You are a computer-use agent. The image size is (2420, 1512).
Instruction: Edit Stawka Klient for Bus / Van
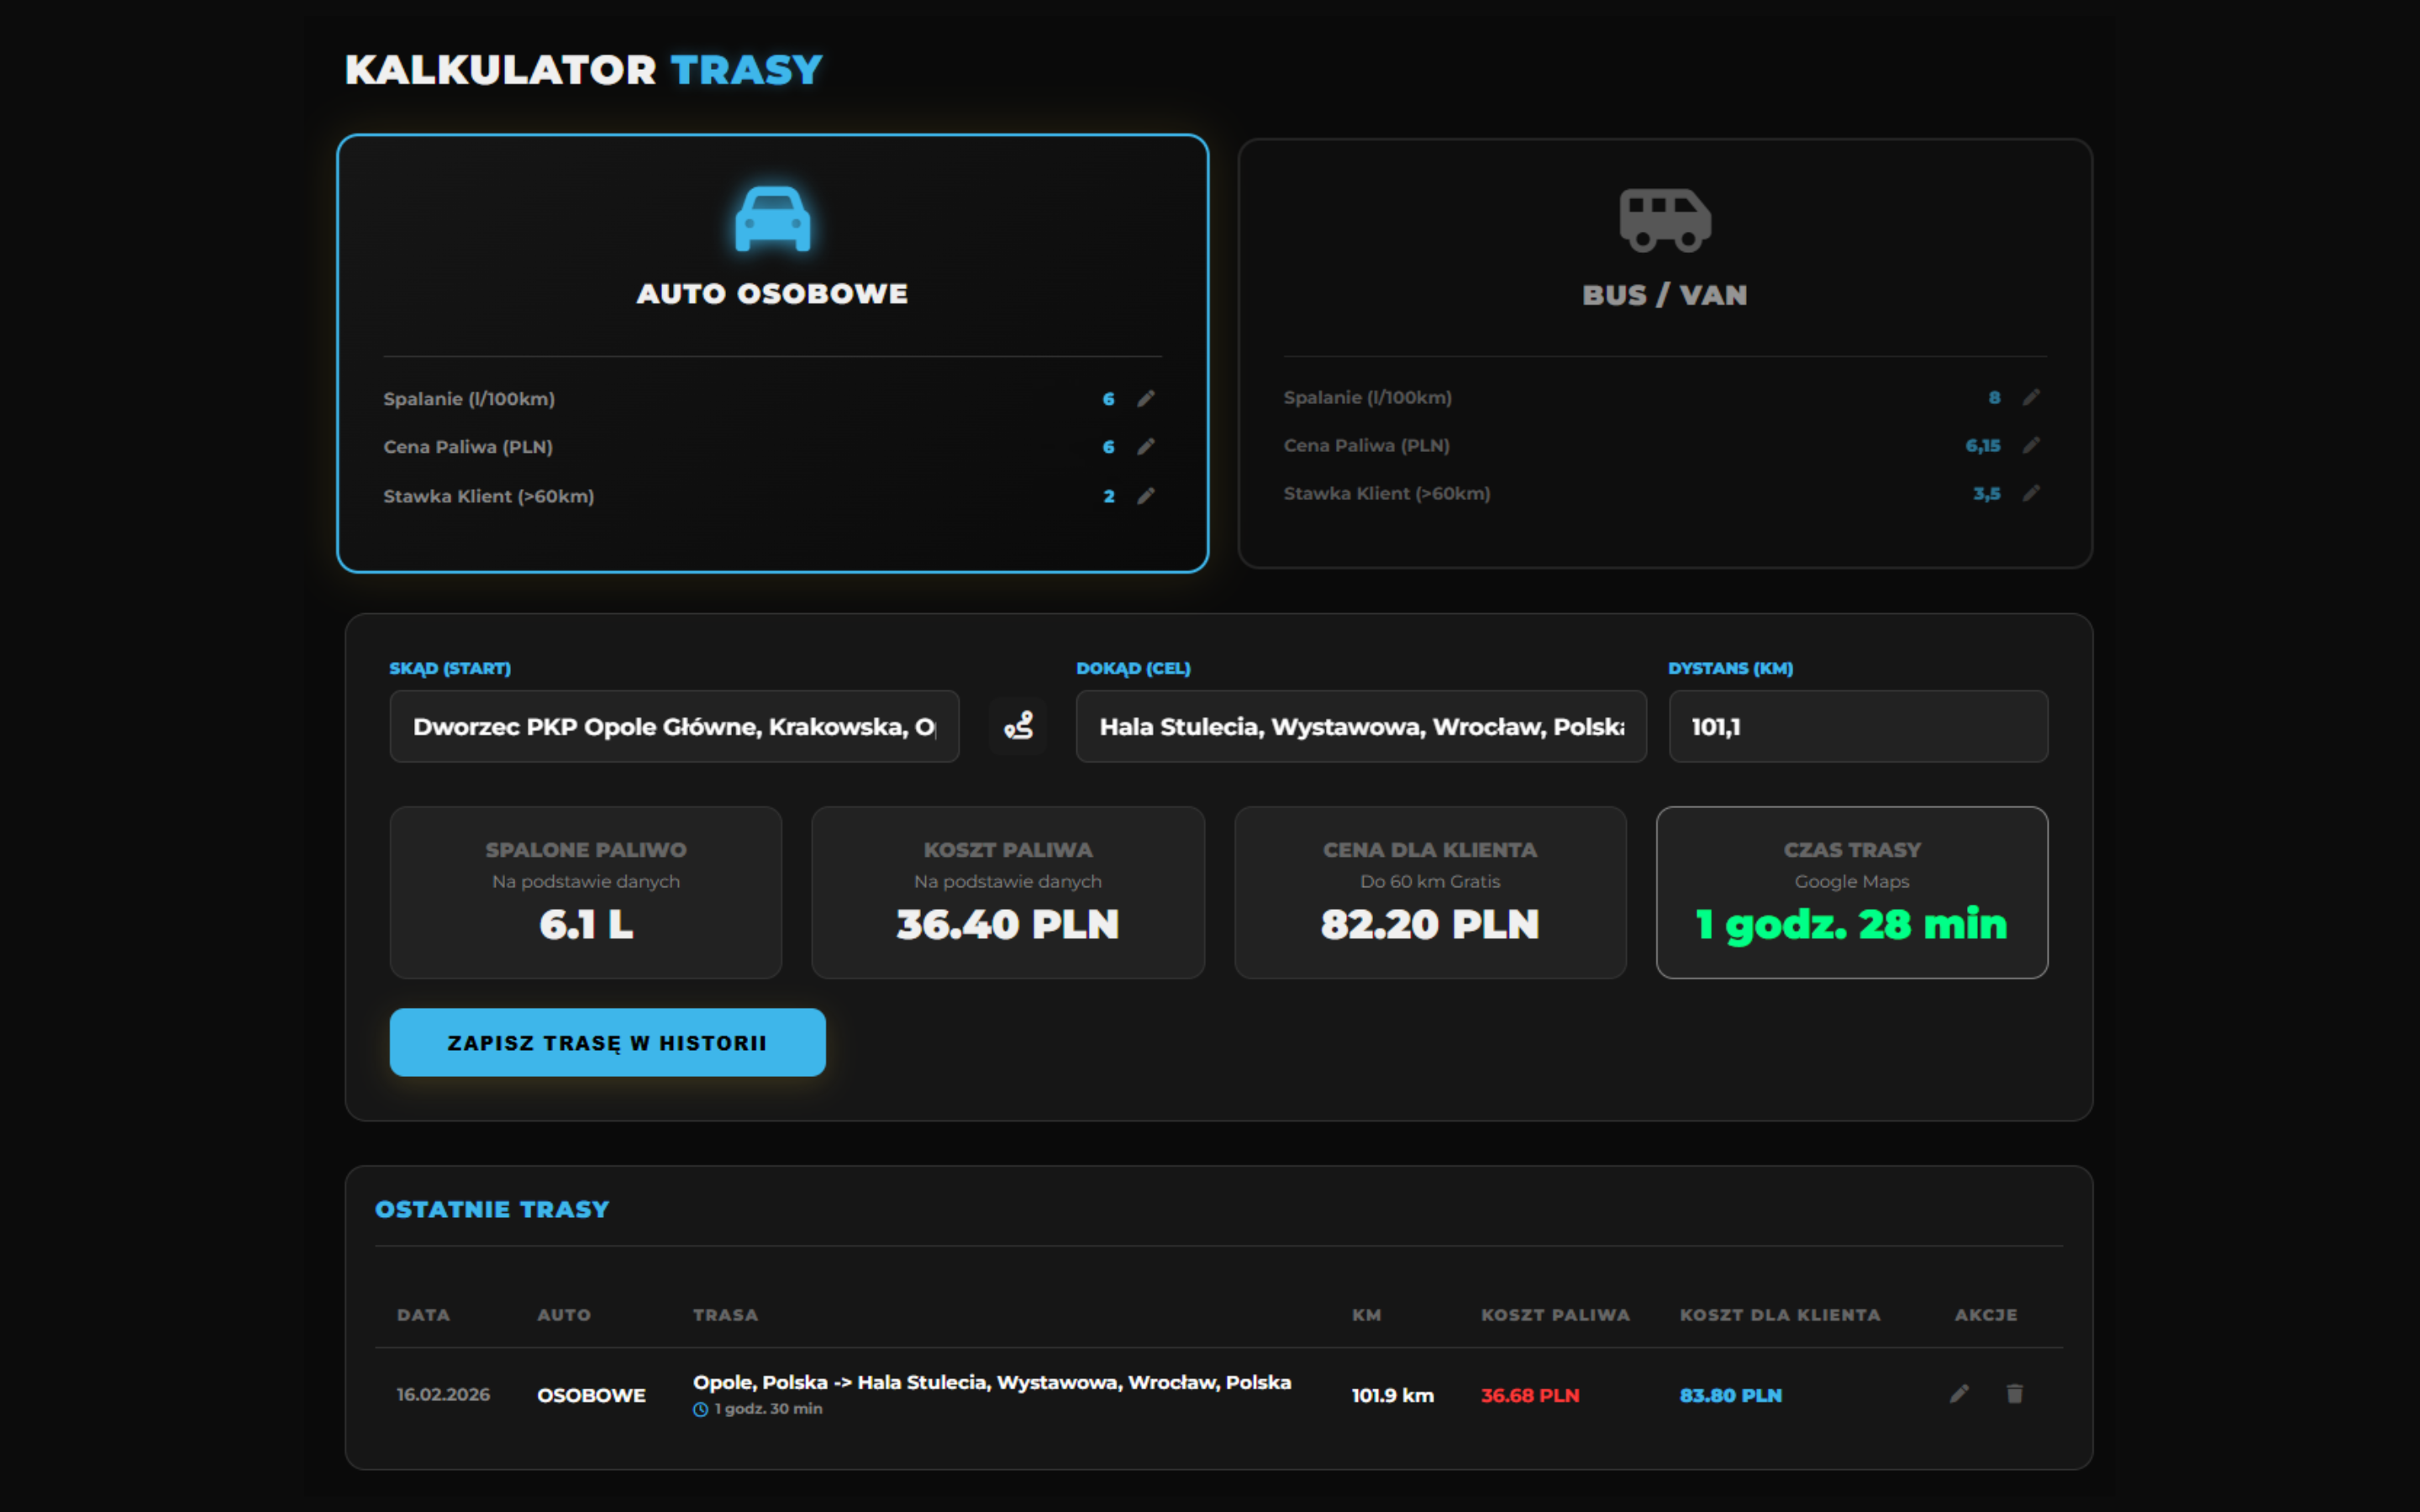(2031, 493)
